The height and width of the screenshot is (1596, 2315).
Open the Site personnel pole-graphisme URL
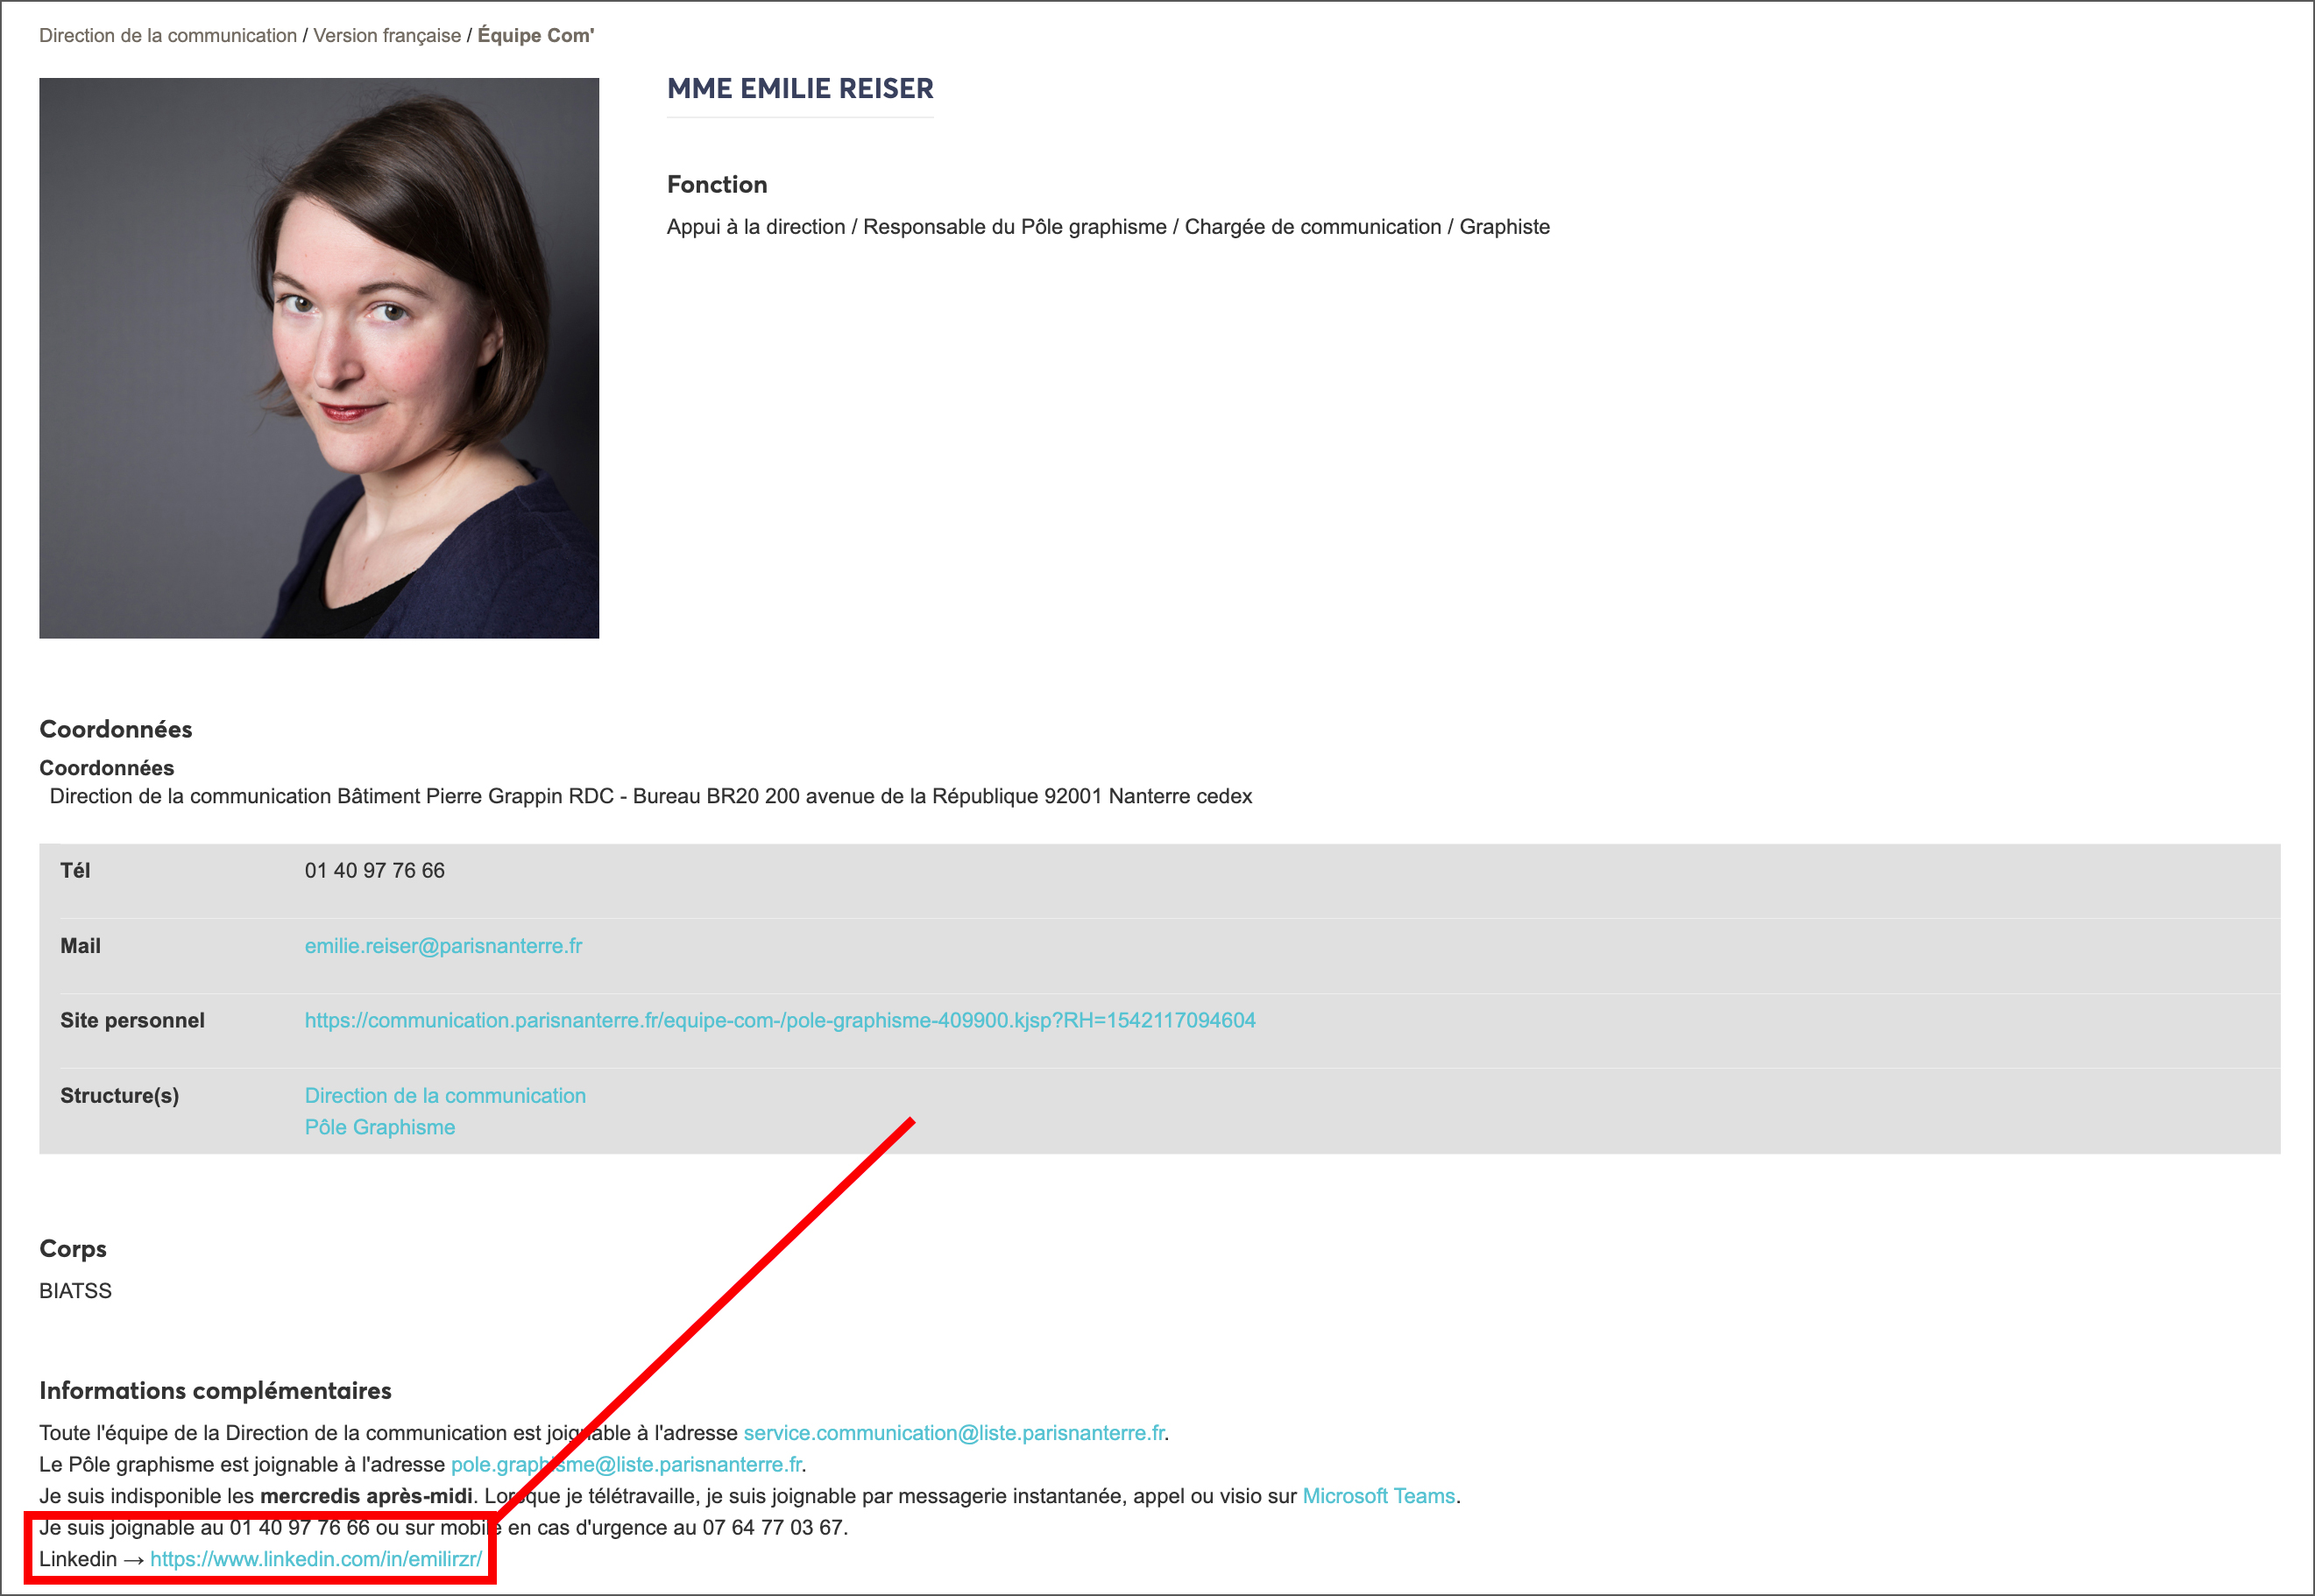[780, 1020]
